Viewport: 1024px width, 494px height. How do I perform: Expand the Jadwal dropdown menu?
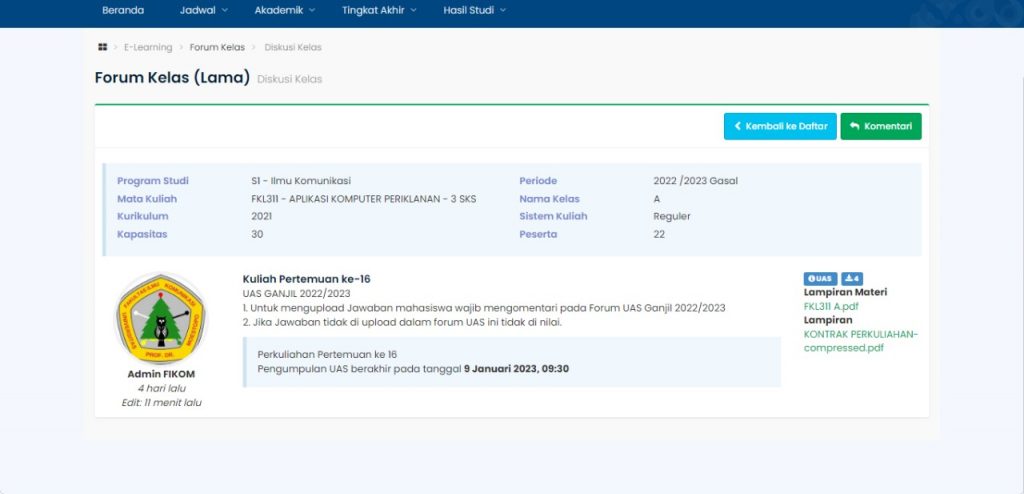(x=204, y=10)
